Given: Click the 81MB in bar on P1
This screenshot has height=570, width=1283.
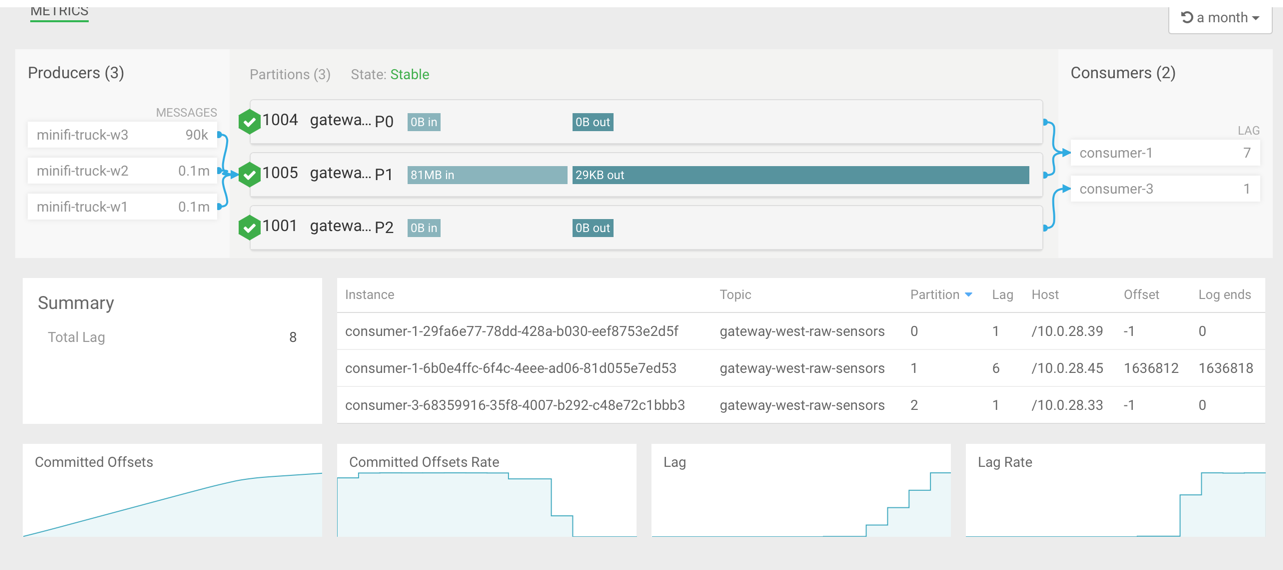Looking at the screenshot, I should pos(487,175).
